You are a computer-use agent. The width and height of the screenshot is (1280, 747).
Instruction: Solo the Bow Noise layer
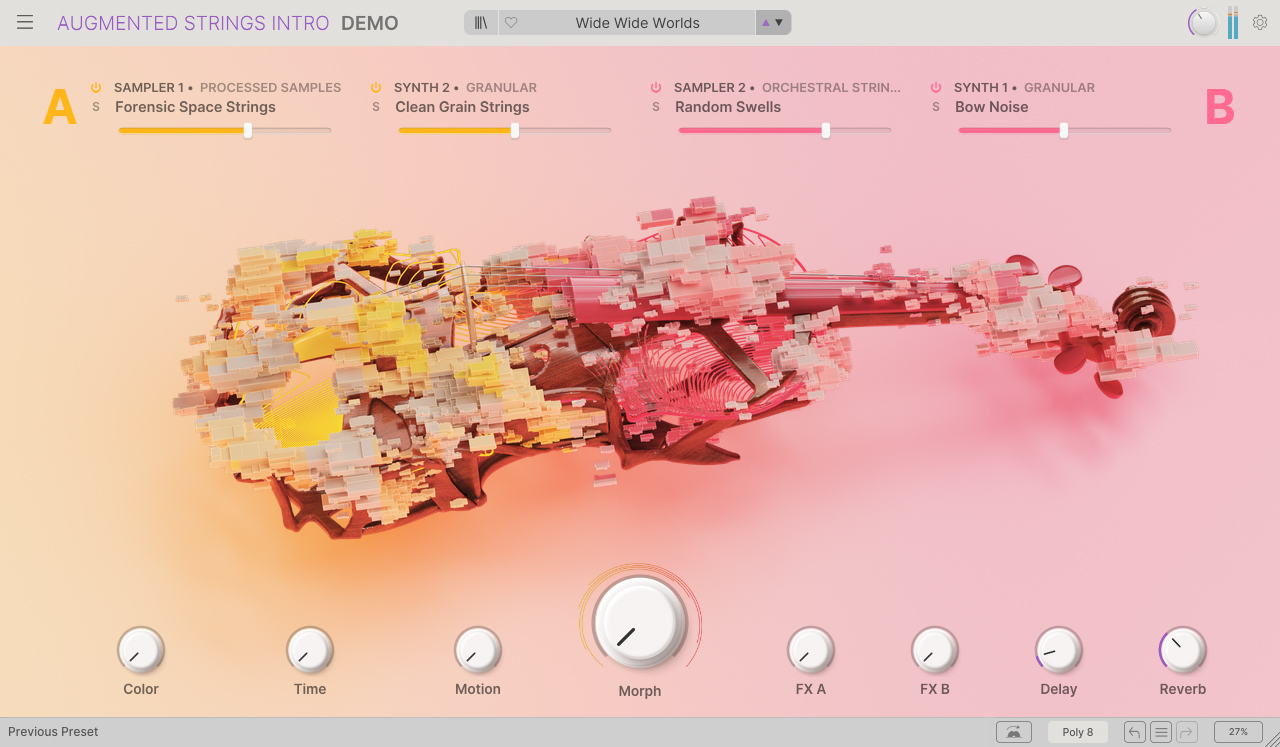[x=936, y=107]
